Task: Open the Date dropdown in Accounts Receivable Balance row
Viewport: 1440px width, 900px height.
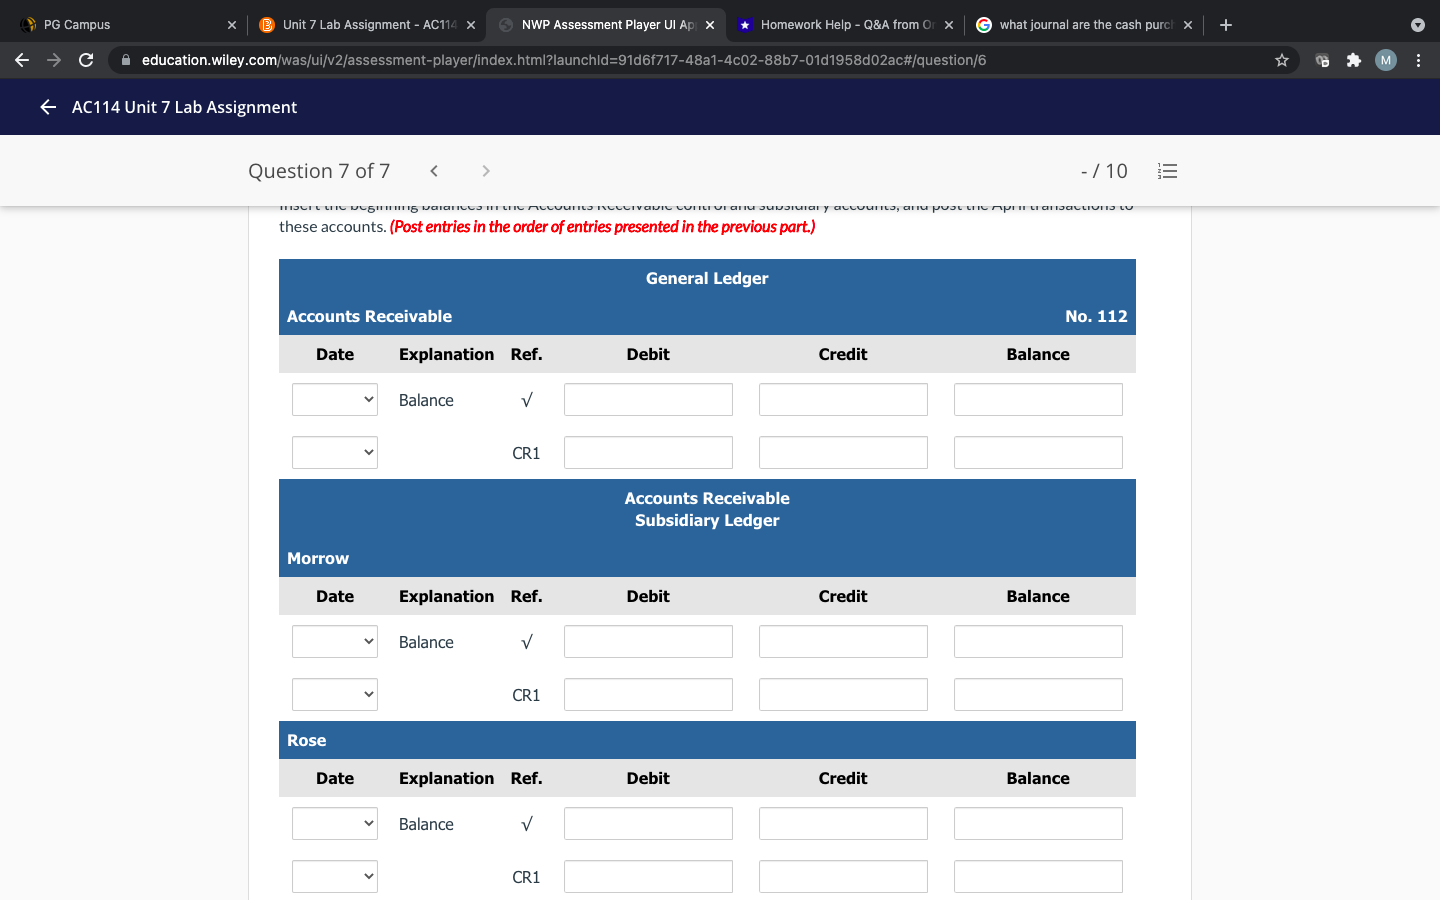Action: pos(335,400)
